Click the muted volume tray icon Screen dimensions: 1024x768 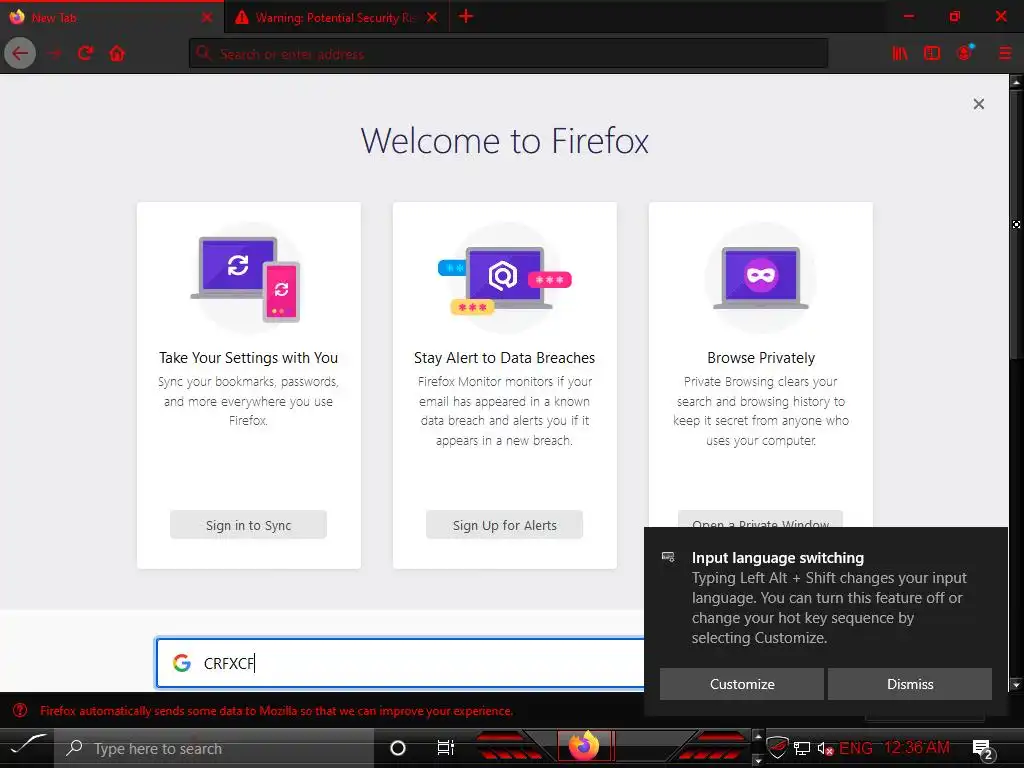pos(825,748)
